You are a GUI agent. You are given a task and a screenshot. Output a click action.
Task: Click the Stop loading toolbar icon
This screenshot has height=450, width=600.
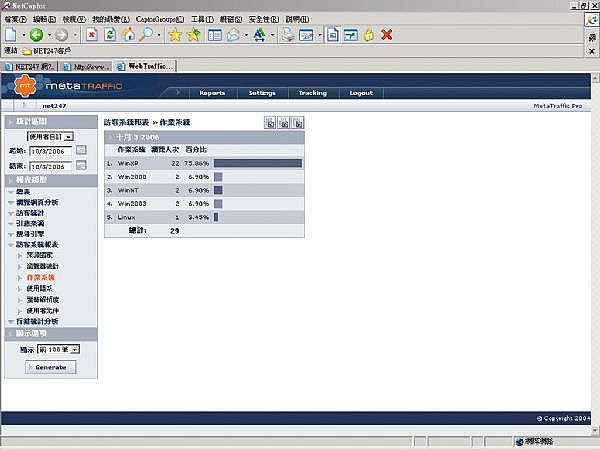pyautogui.click(x=91, y=35)
